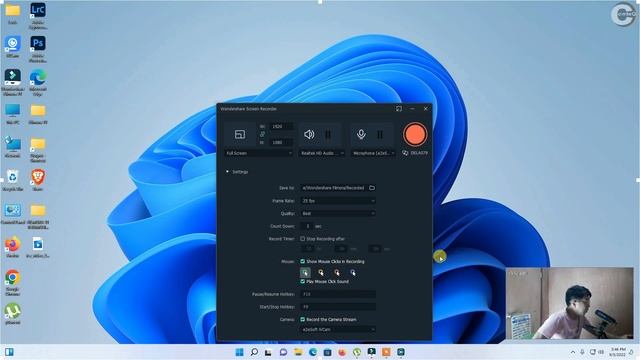Select Wondershare Filmora desktop shortcut
Viewport: 640px width, 360px height.
click(x=13, y=82)
